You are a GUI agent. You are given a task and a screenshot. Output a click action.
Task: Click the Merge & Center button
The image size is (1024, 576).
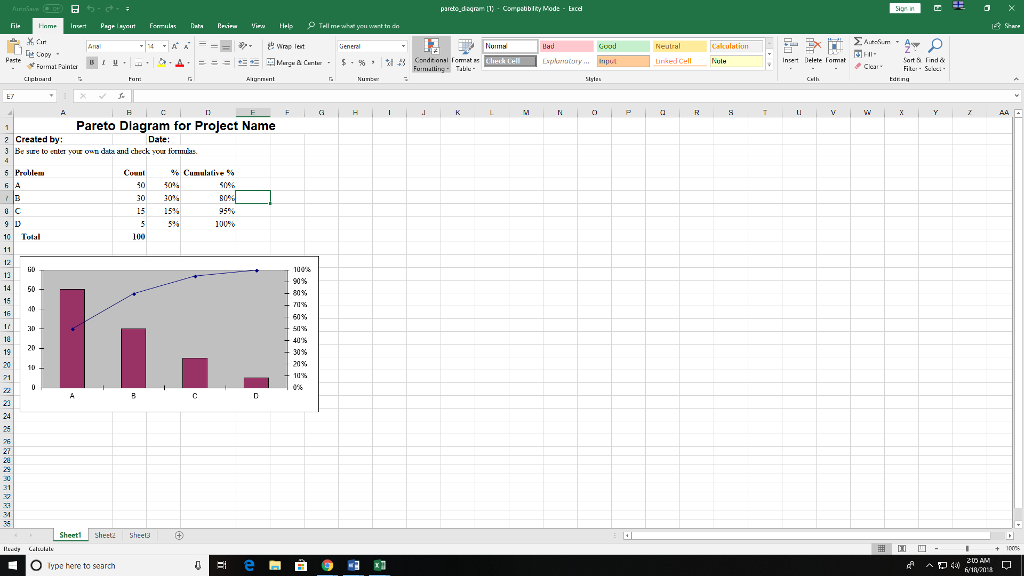[x=295, y=63]
